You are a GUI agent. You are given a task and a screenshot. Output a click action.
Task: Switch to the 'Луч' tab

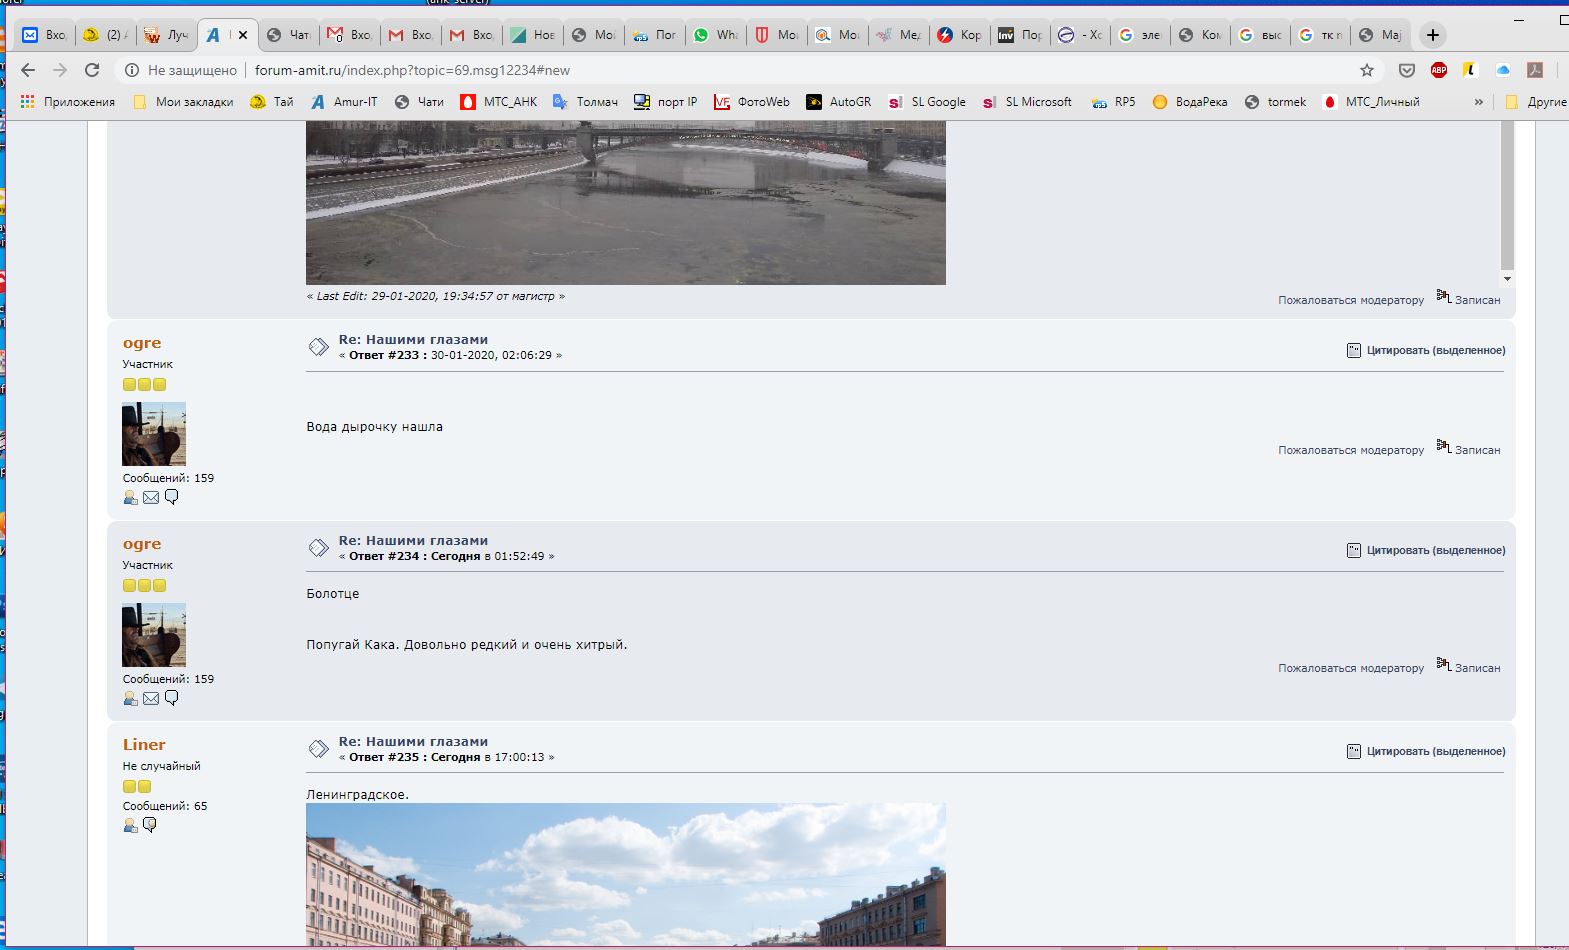(165, 35)
